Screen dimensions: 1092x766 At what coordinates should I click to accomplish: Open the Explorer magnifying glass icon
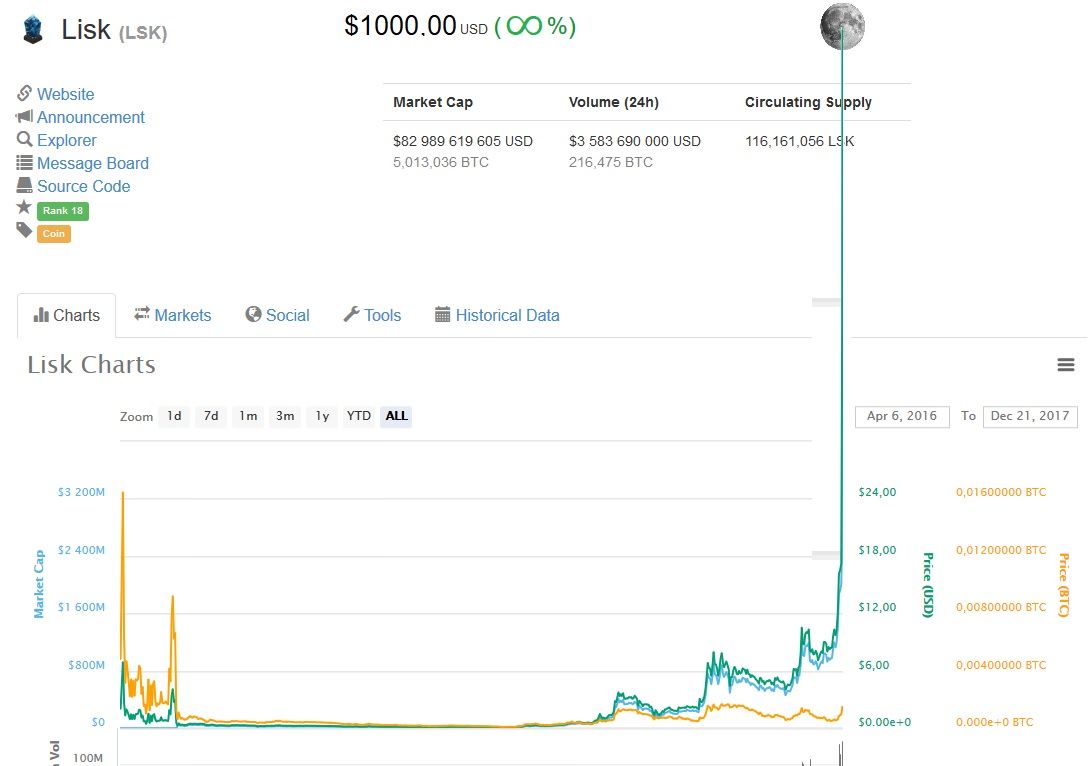(24, 140)
